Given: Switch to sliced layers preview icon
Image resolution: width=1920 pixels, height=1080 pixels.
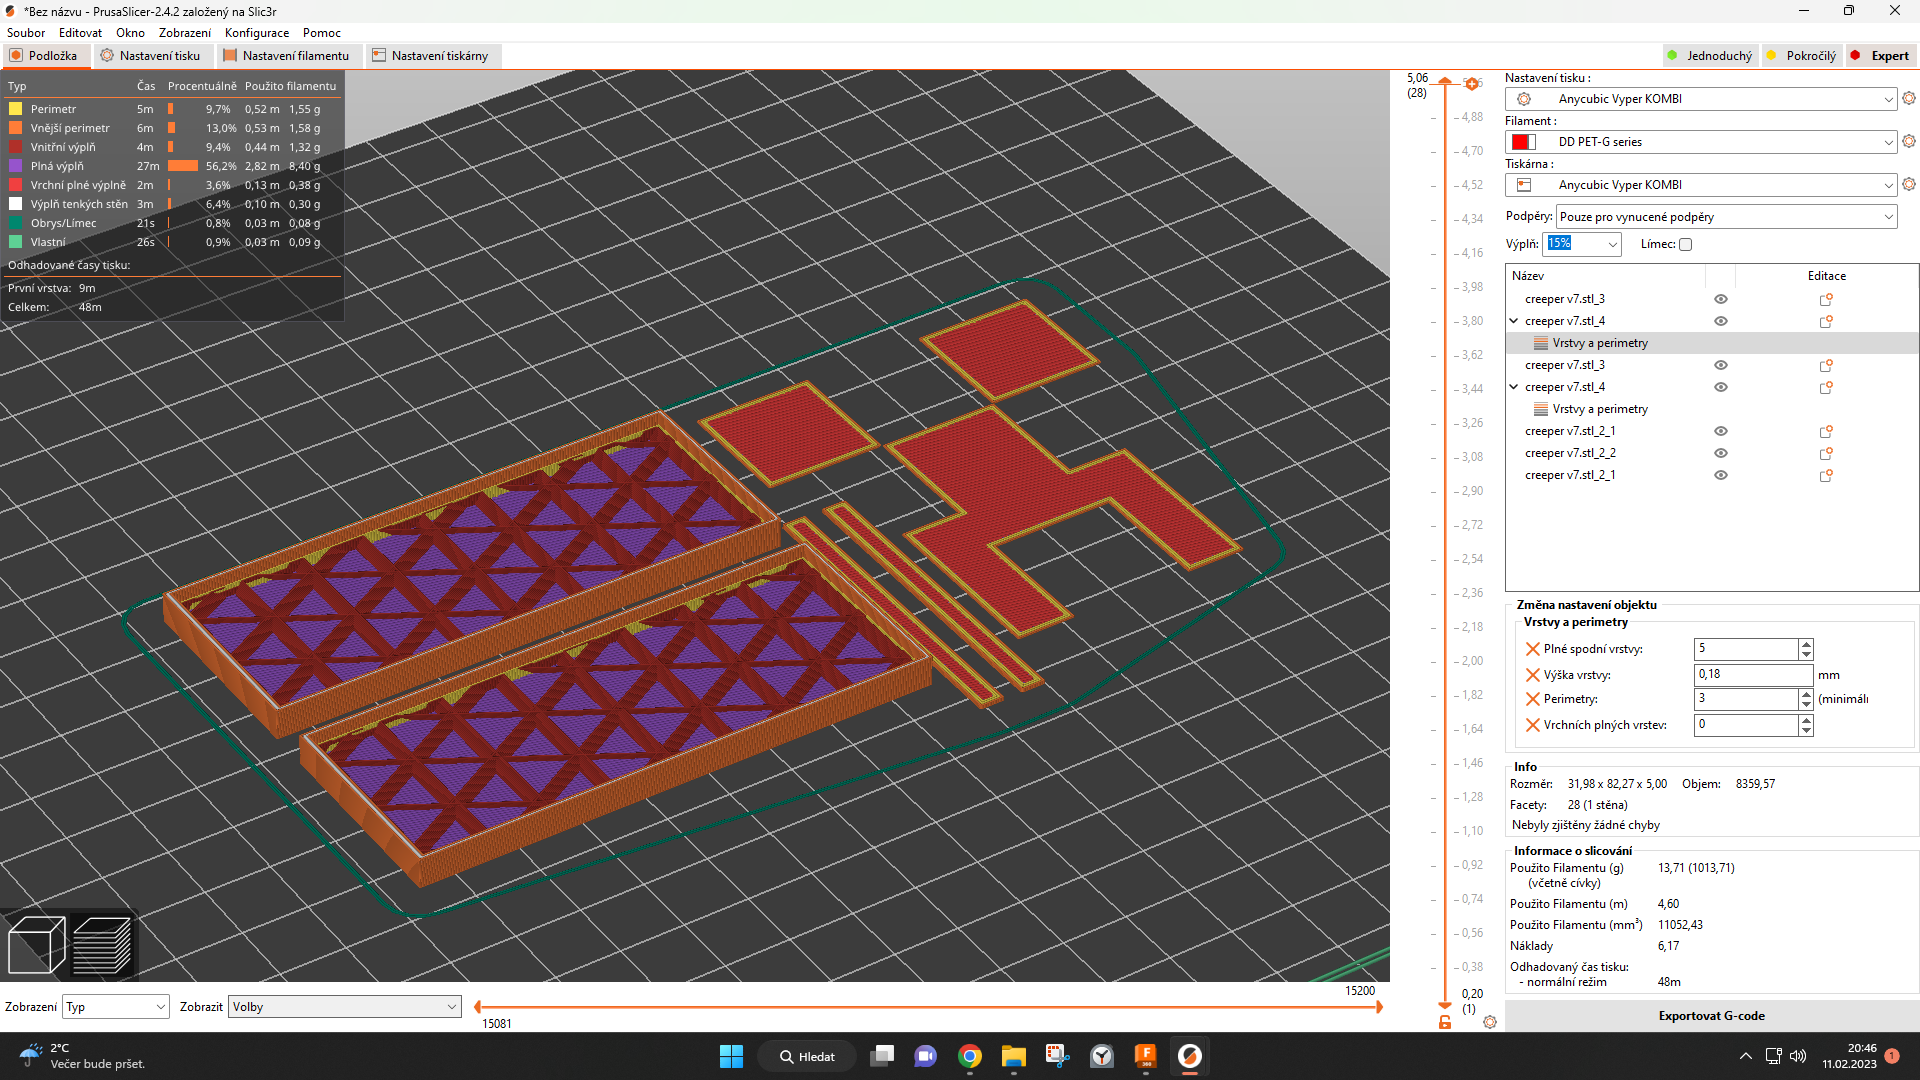Looking at the screenshot, I should (102, 945).
